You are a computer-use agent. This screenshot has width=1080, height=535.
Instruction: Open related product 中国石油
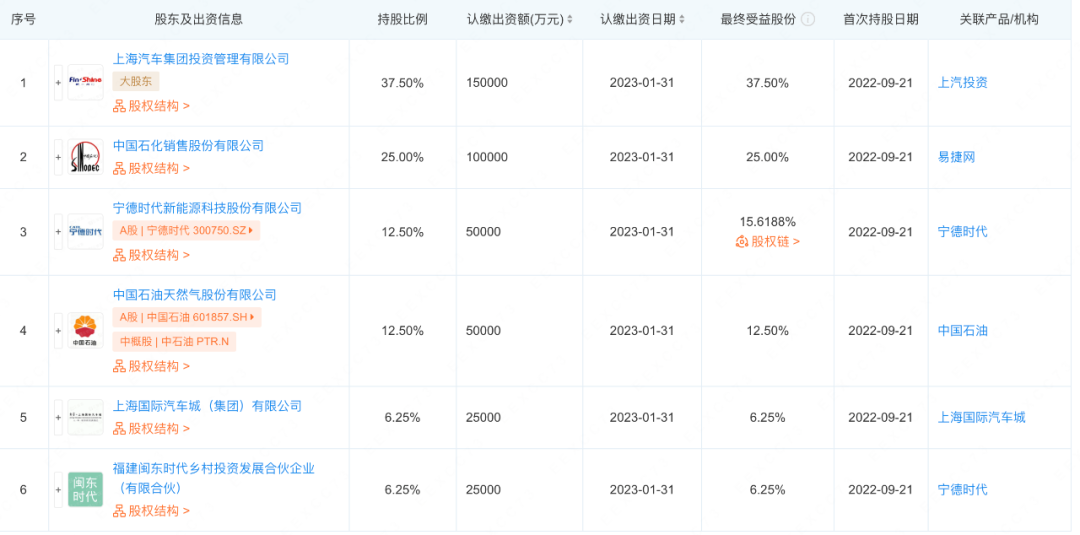tap(963, 331)
